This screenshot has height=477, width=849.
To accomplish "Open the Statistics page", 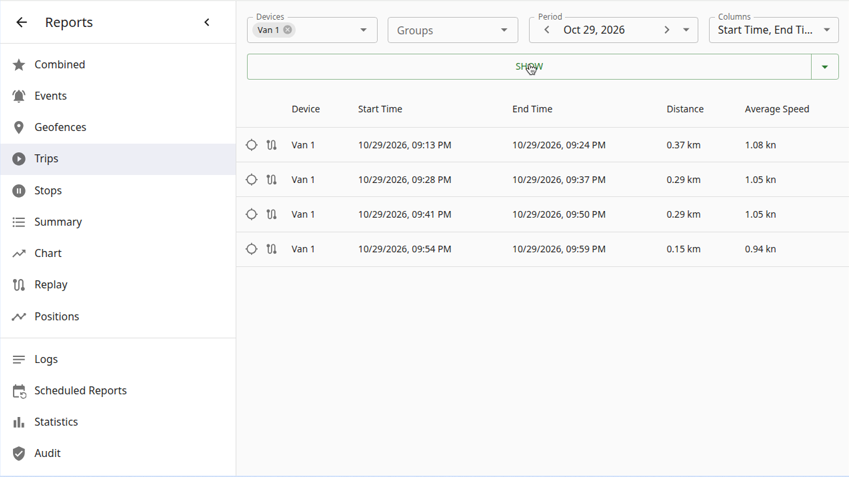I will coord(118,422).
